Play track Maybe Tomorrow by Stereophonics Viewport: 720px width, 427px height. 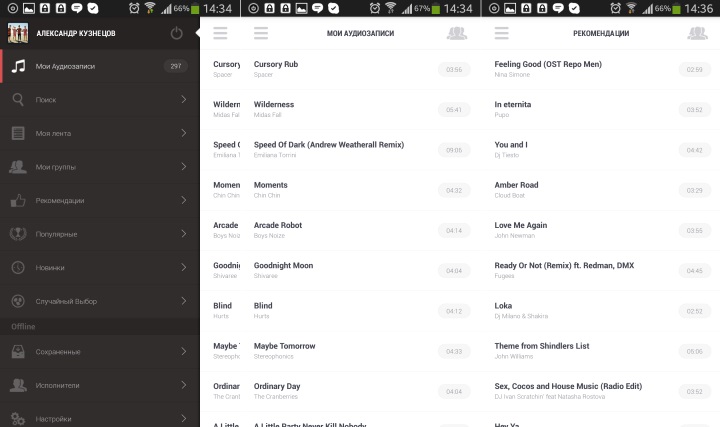click(360, 351)
